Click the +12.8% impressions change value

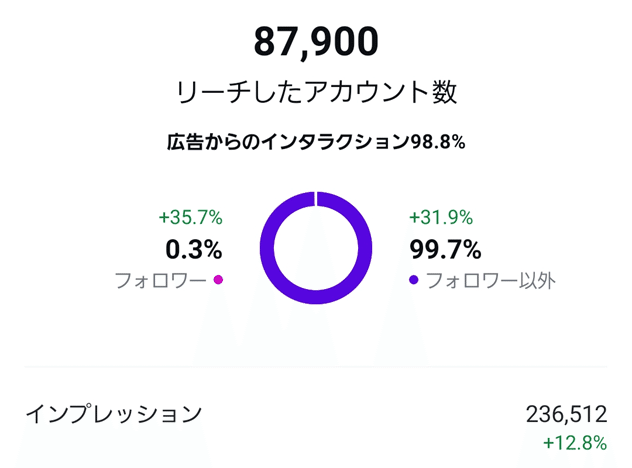point(575,443)
